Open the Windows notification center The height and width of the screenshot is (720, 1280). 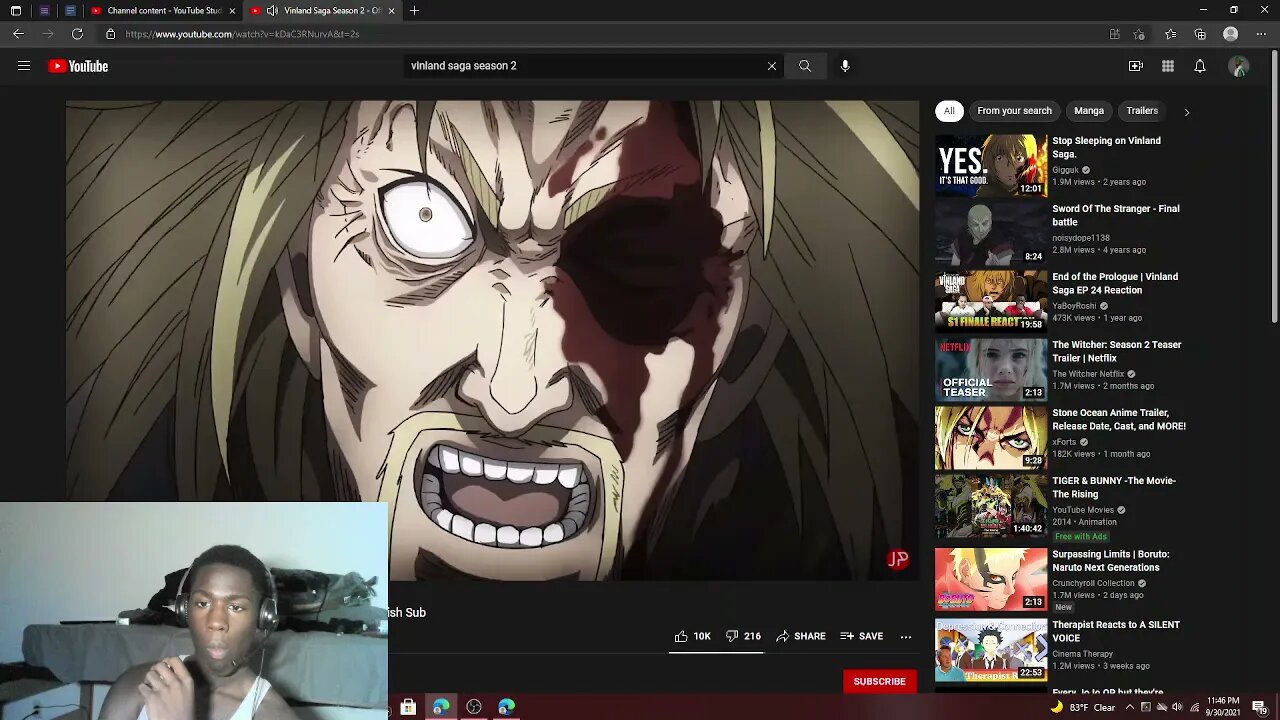pos(1259,707)
